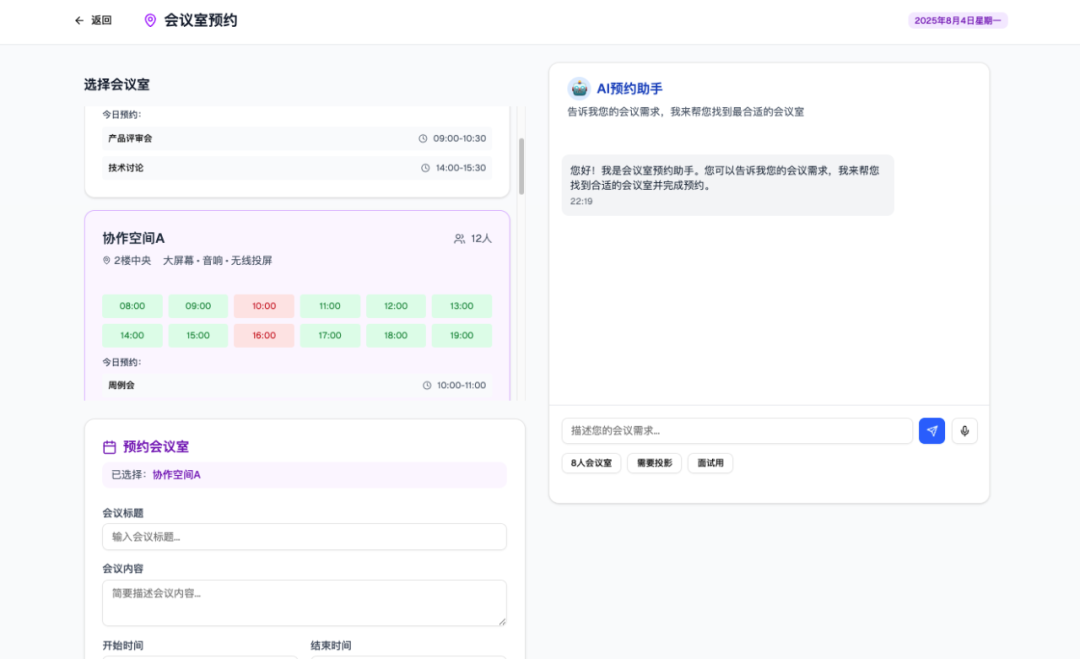Click the 22:19 message timestamp
The width and height of the screenshot is (1080, 659).
coord(581,201)
